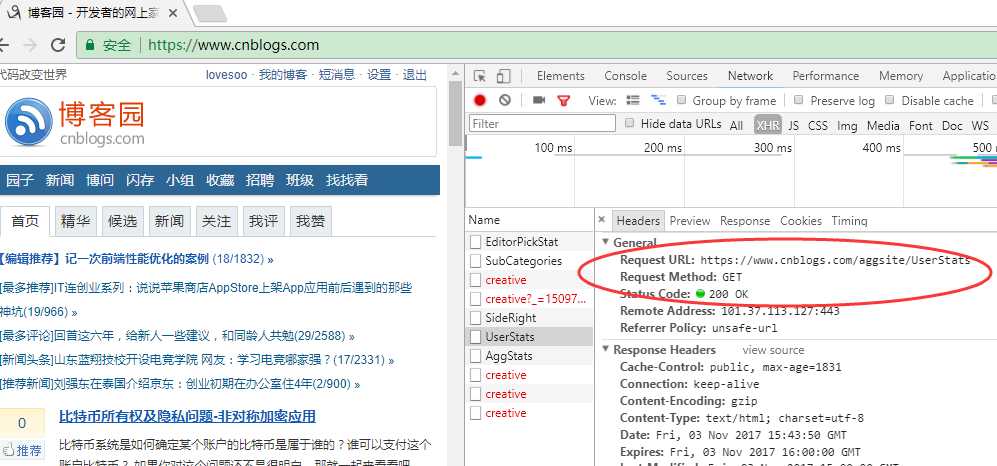
Task: Click the forward navigation arrow
Action: click(30, 45)
